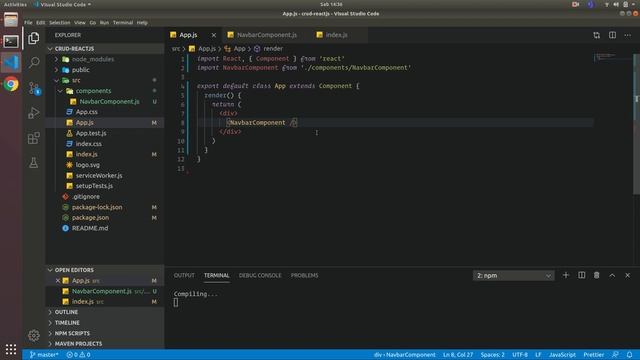Open the Source Control view
Screen dimensions: 640x360
34,88
